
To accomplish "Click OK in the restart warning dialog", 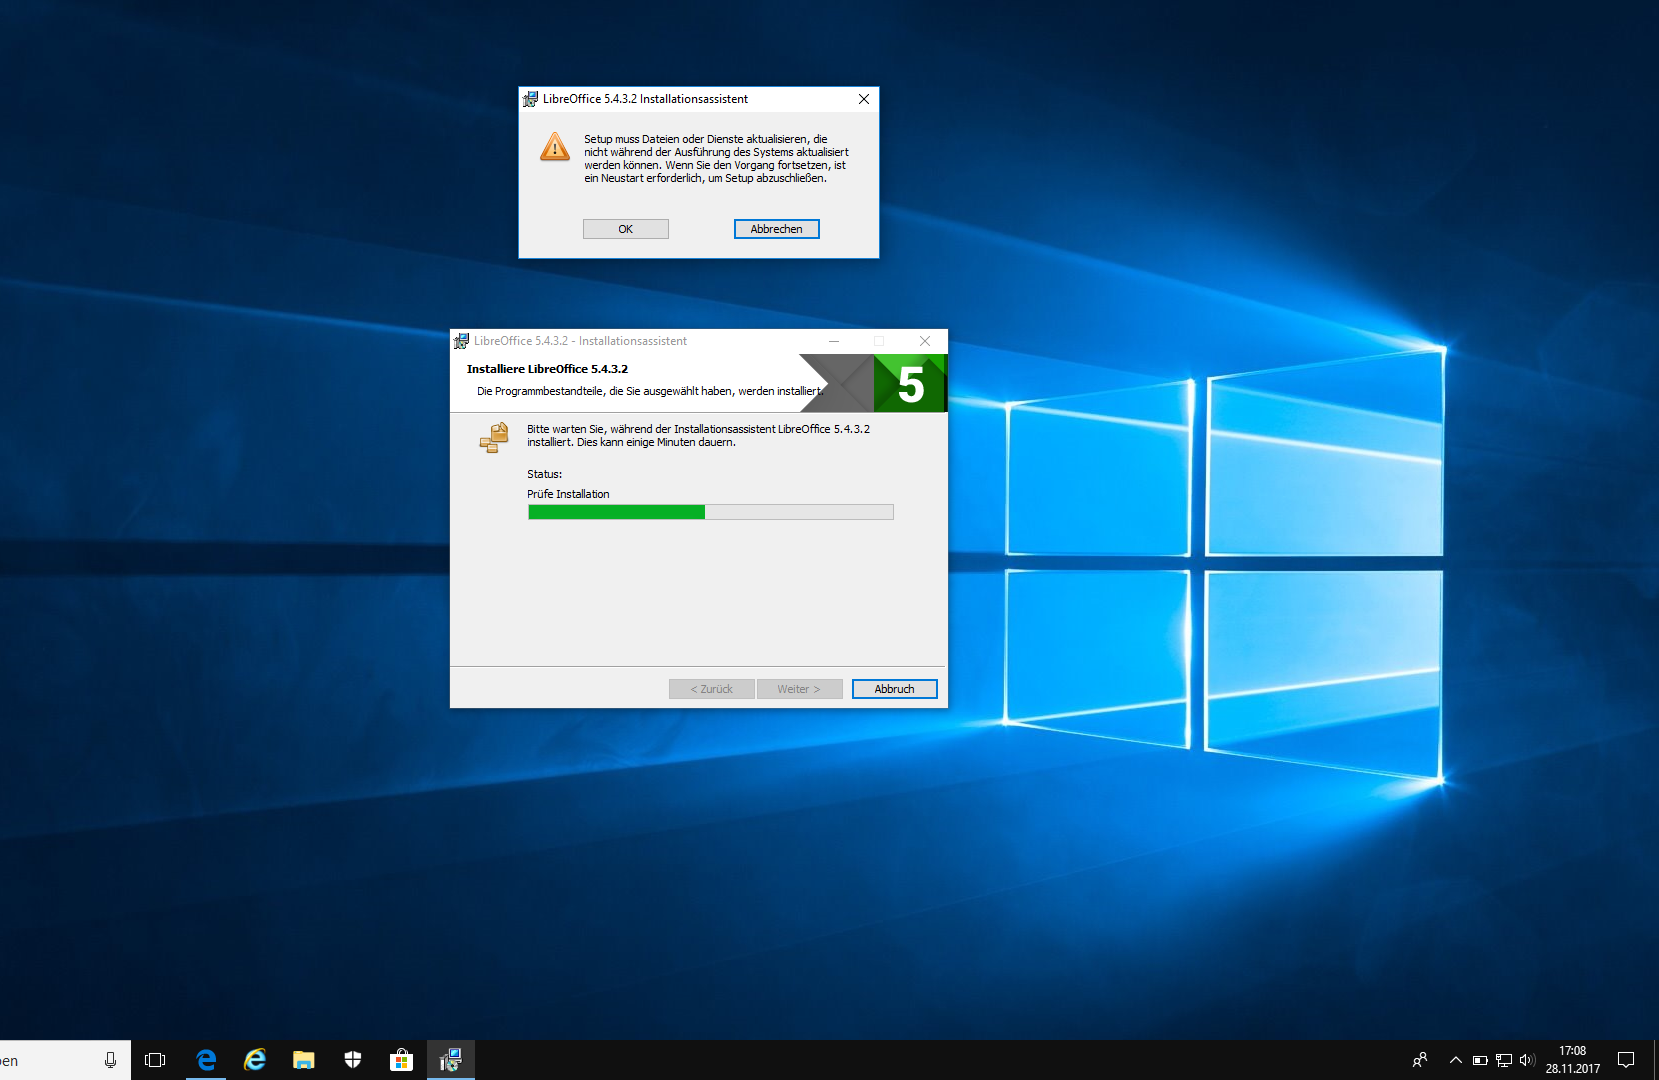I will (x=625, y=229).
